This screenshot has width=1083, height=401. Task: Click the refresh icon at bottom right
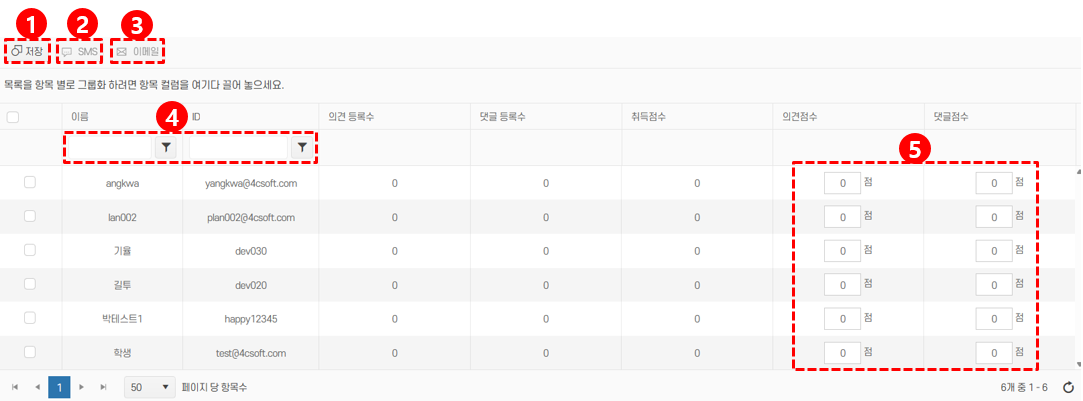click(1068, 387)
